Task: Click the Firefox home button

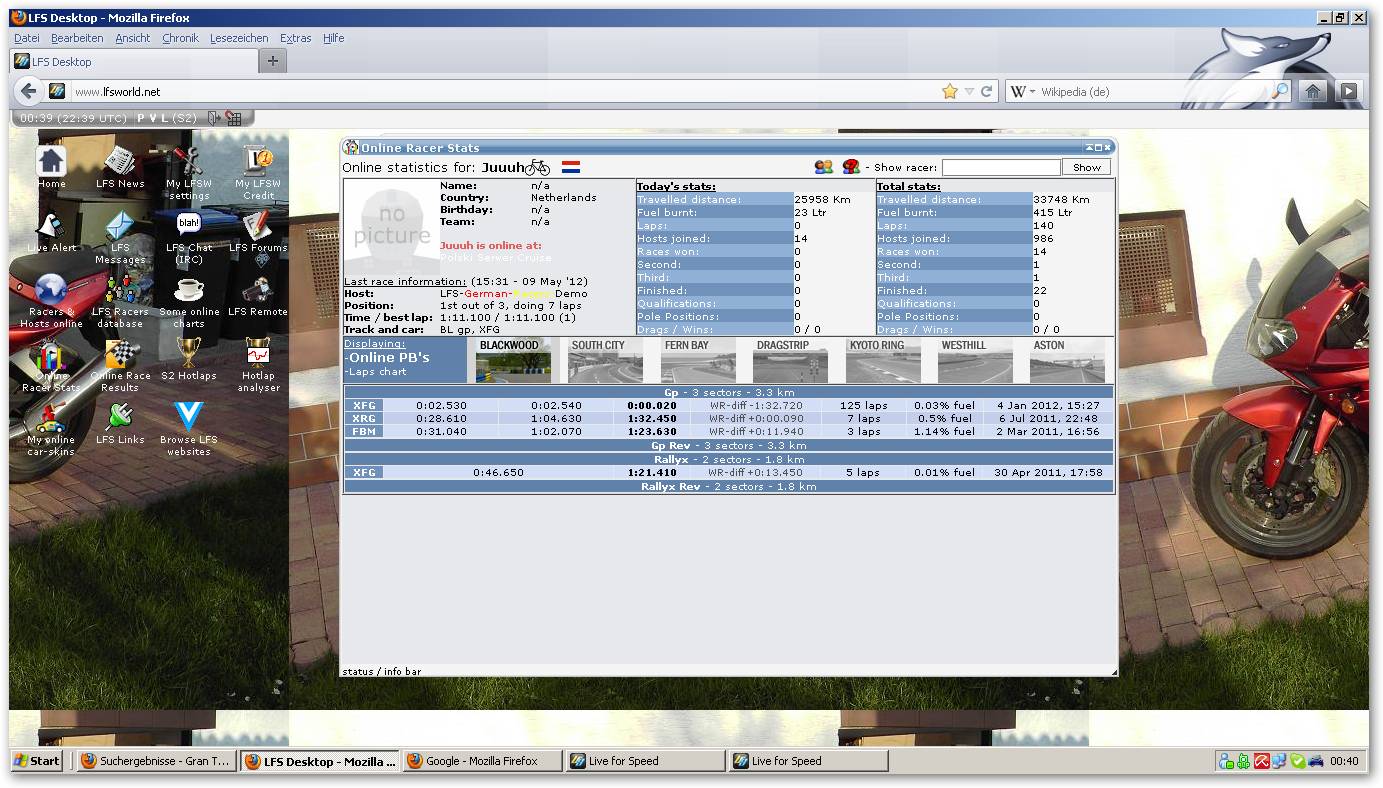Action: pyautogui.click(x=1313, y=91)
